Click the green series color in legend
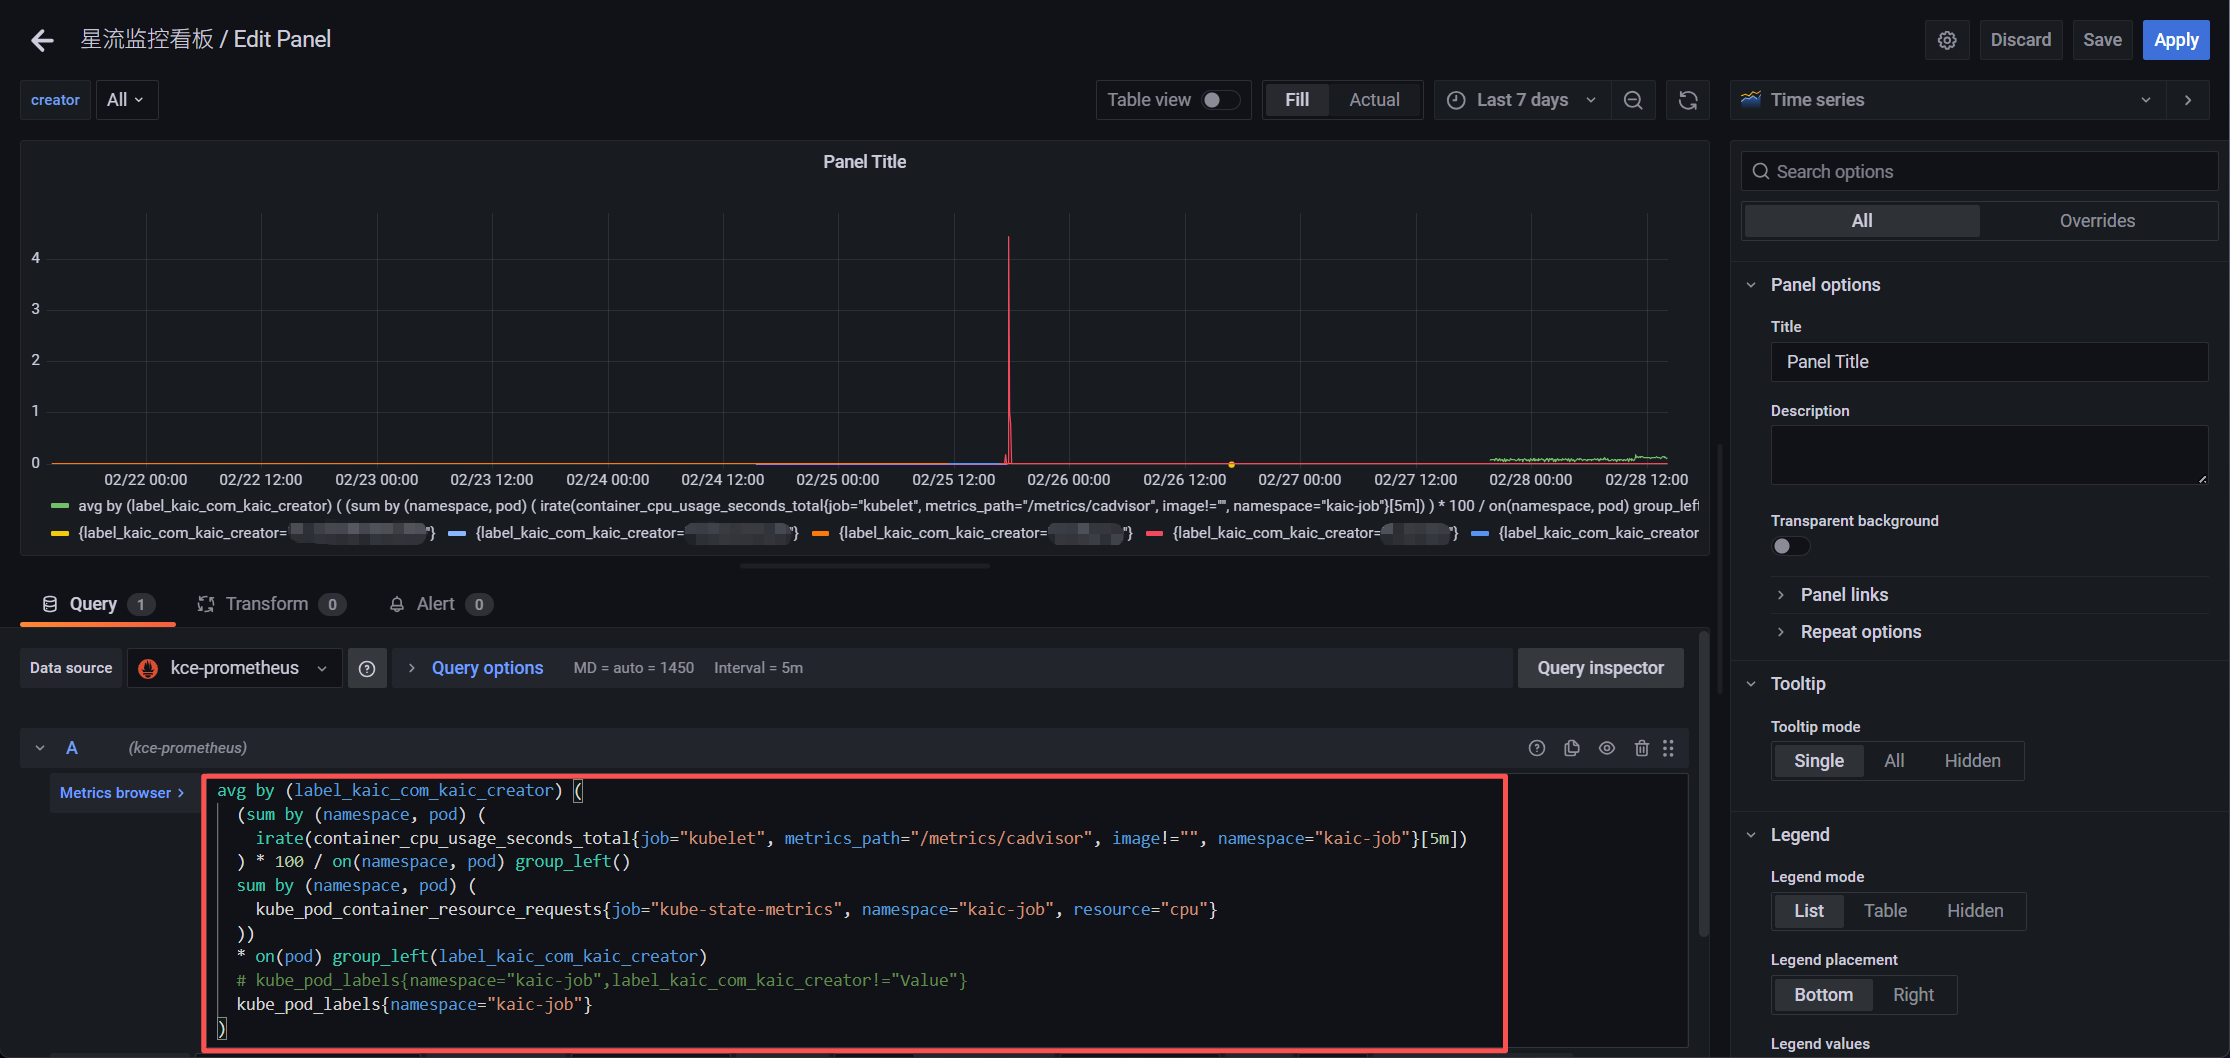The width and height of the screenshot is (2230, 1058). point(60,506)
